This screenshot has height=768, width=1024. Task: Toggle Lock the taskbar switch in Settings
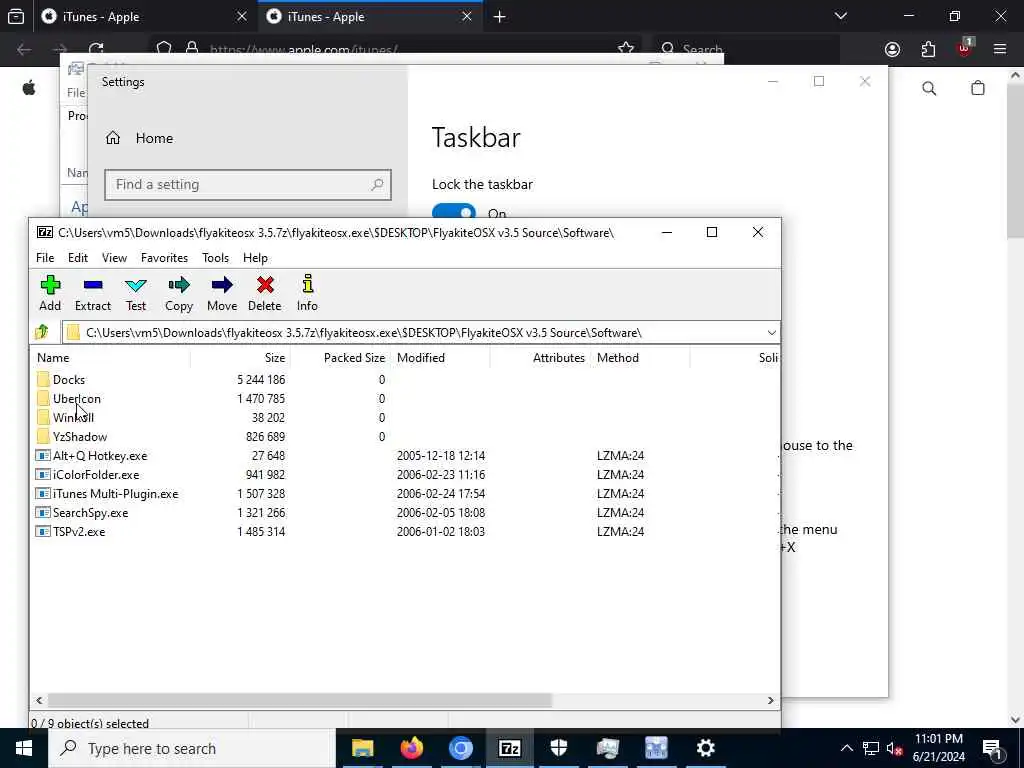[x=454, y=212]
